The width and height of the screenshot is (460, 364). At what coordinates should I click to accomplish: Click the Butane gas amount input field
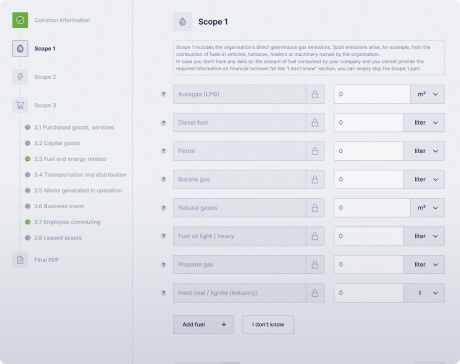click(x=369, y=179)
